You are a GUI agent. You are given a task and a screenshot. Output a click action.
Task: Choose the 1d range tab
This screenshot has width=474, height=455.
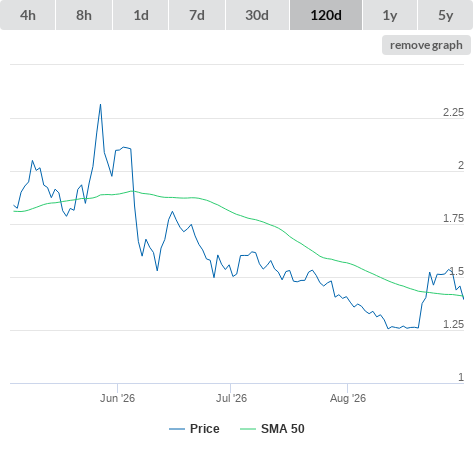click(x=141, y=15)
